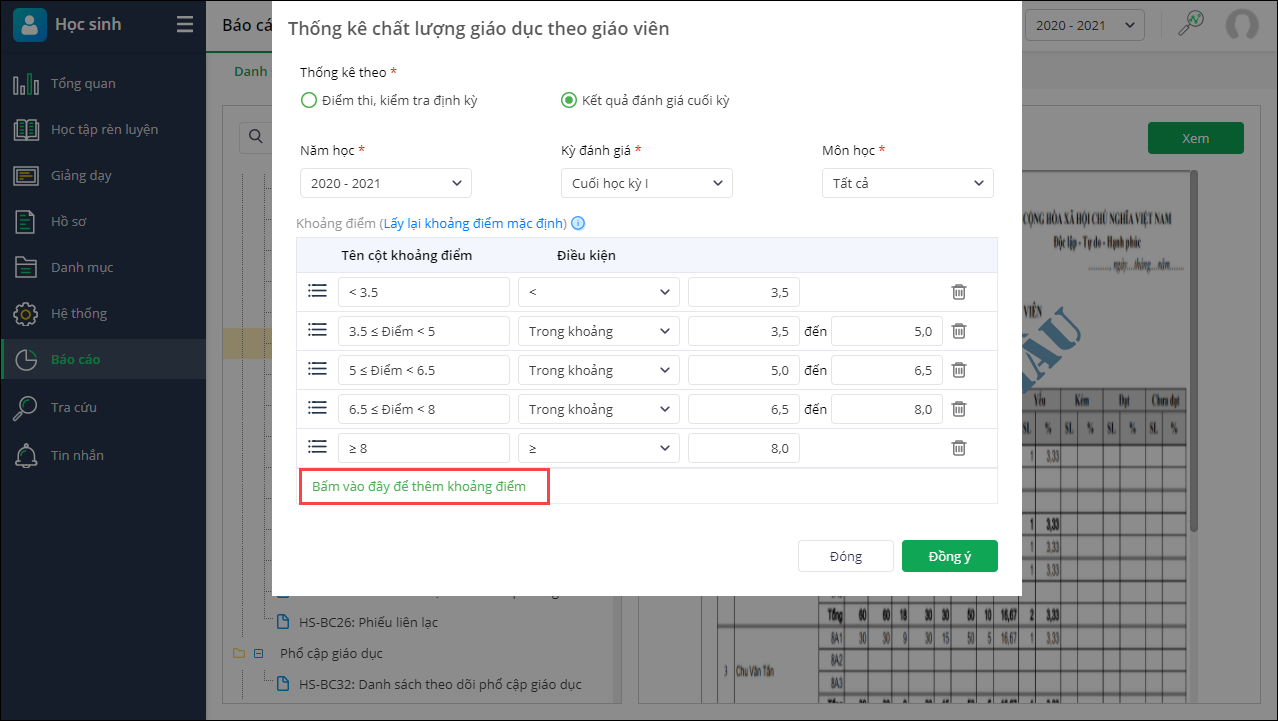This screenshot has height=721, width=1278.
Task: Click the chart search icon in header
Action: [x=1190, y=25]
